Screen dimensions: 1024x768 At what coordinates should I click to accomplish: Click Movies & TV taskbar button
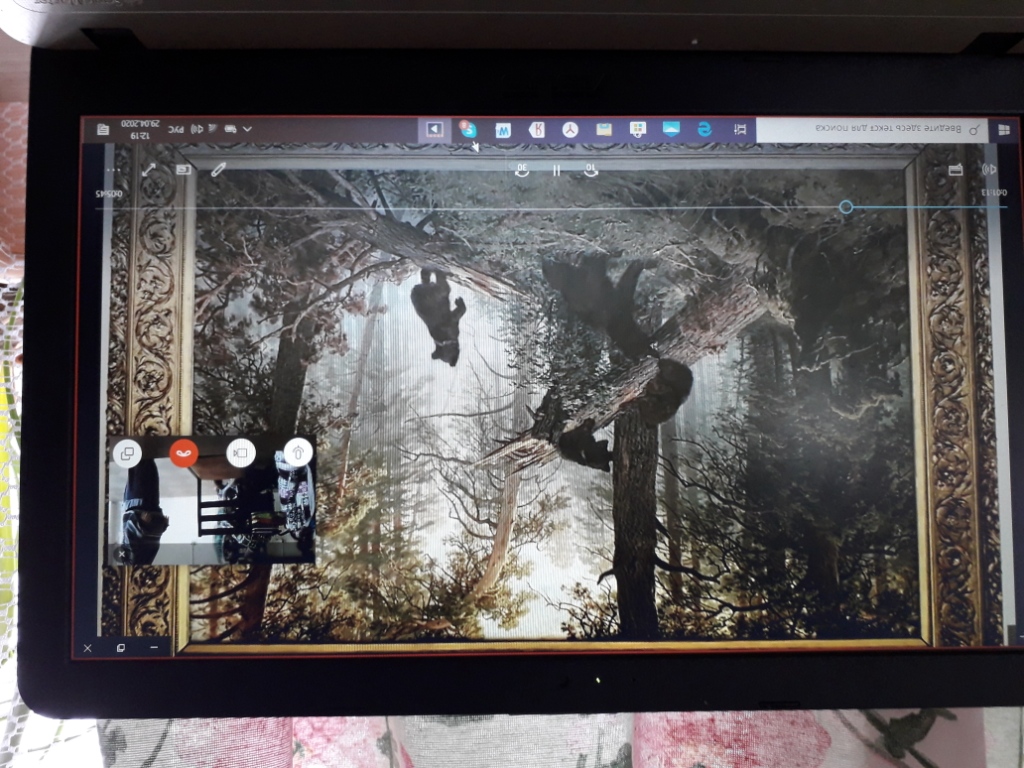[x=434, y=129]
